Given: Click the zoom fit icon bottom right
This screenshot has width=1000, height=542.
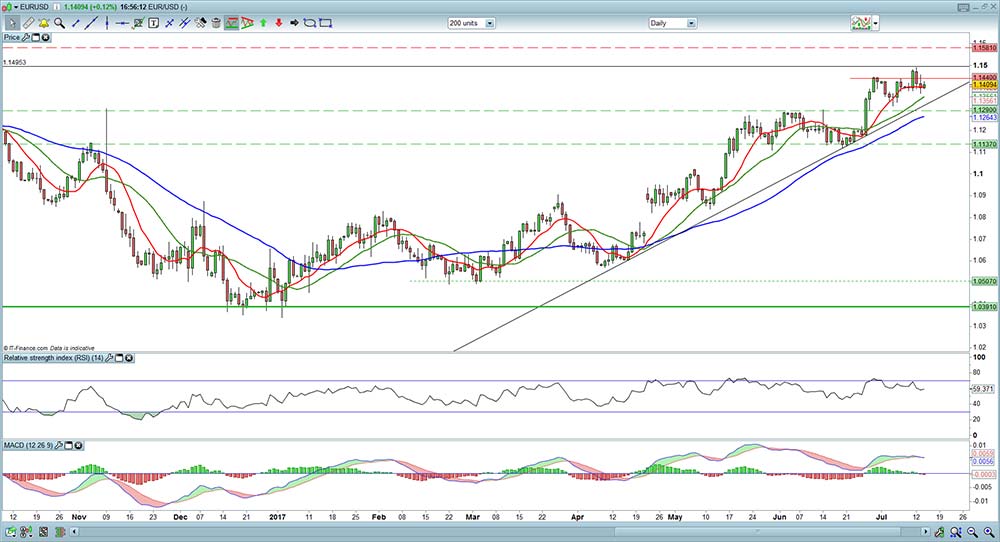Looking at the screenshot, I should [957, 531].
